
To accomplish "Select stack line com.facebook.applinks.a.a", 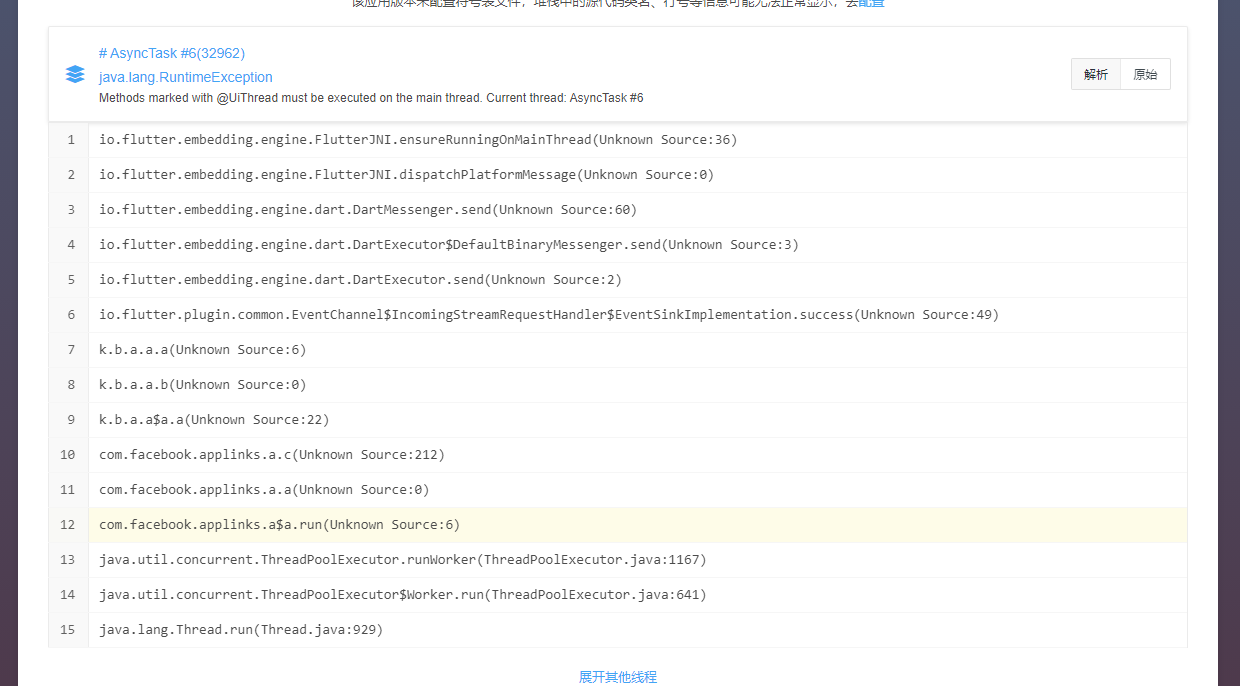I will (x=638, y=490).
